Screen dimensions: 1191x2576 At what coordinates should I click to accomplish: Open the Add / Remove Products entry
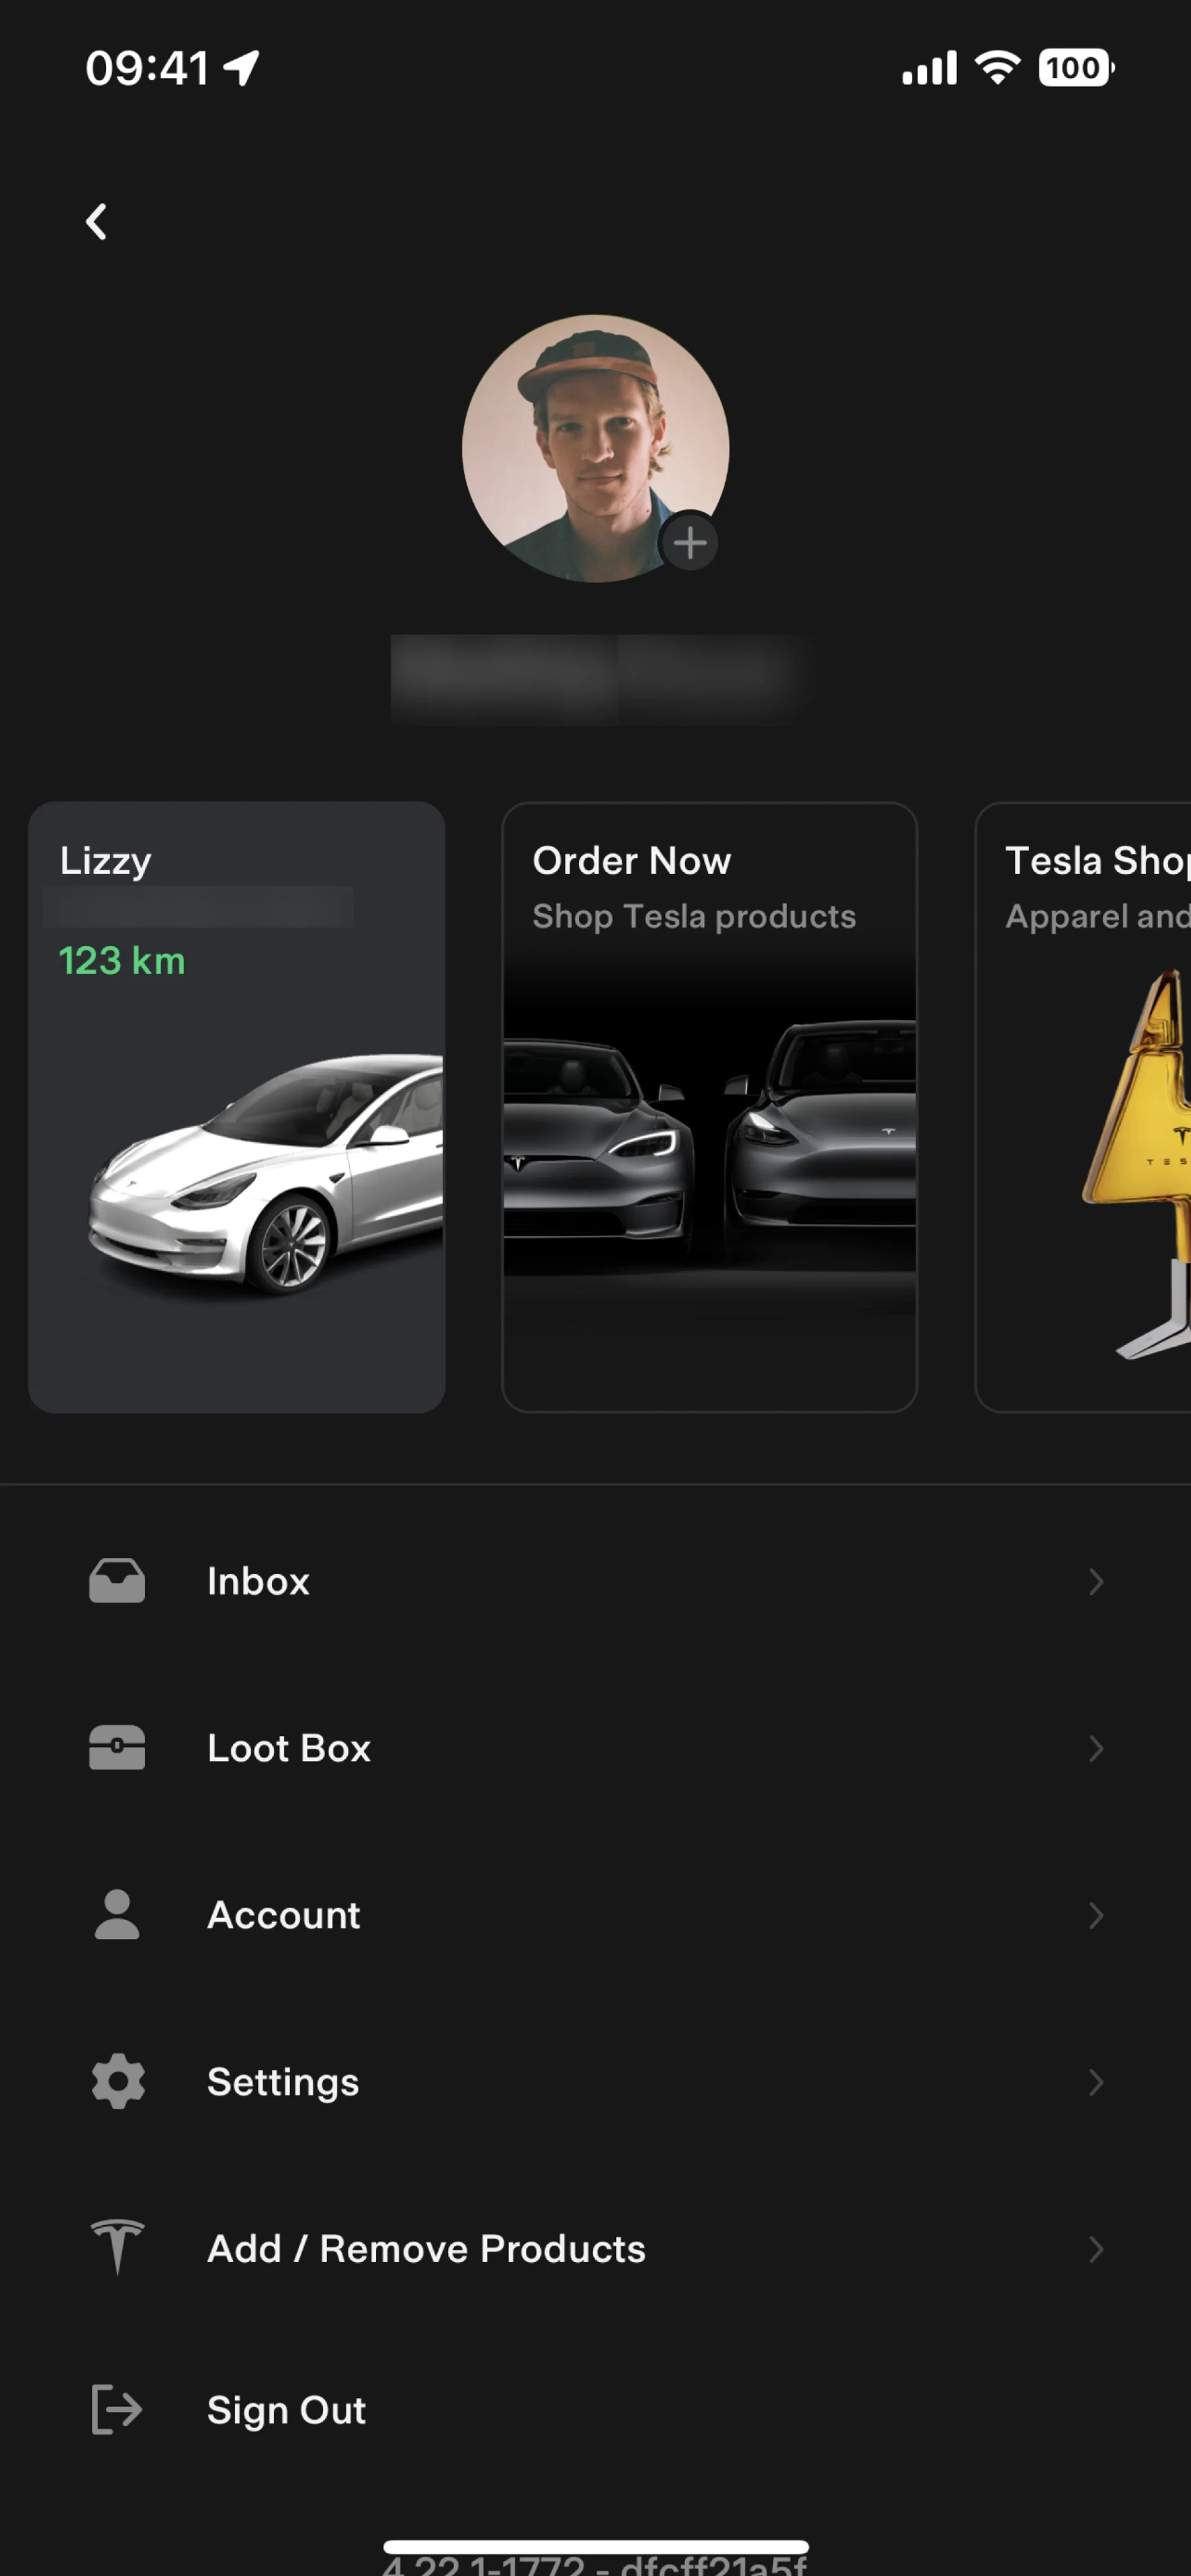[x=427, y=2249]
